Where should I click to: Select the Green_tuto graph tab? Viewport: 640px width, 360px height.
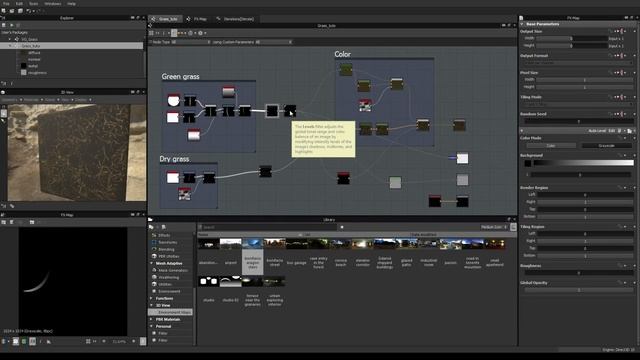click(x=165, y=19)
